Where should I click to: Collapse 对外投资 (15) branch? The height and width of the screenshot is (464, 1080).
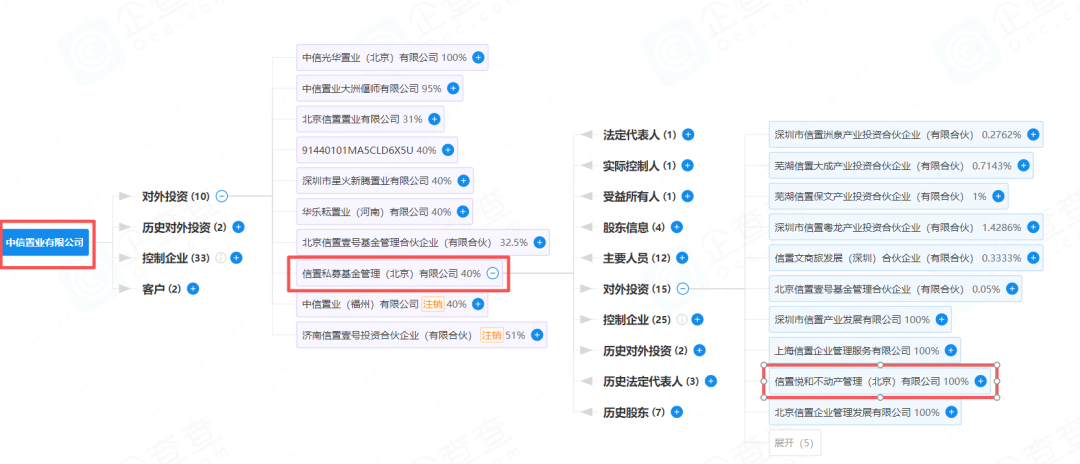[x=682, y=289]
